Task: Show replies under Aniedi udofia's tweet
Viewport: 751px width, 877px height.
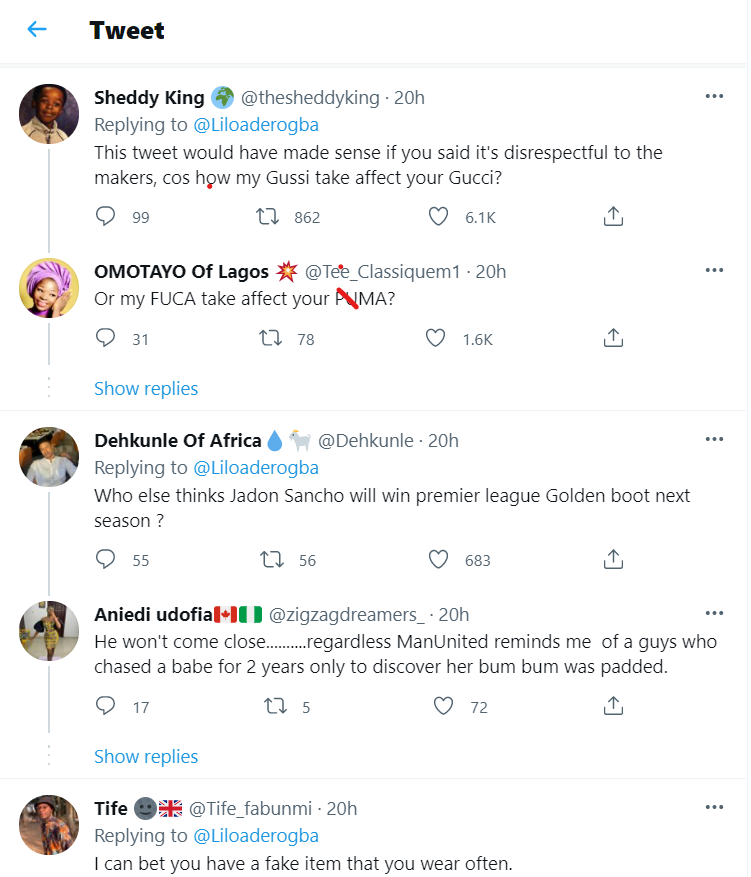Action: [x=146, y=757]
